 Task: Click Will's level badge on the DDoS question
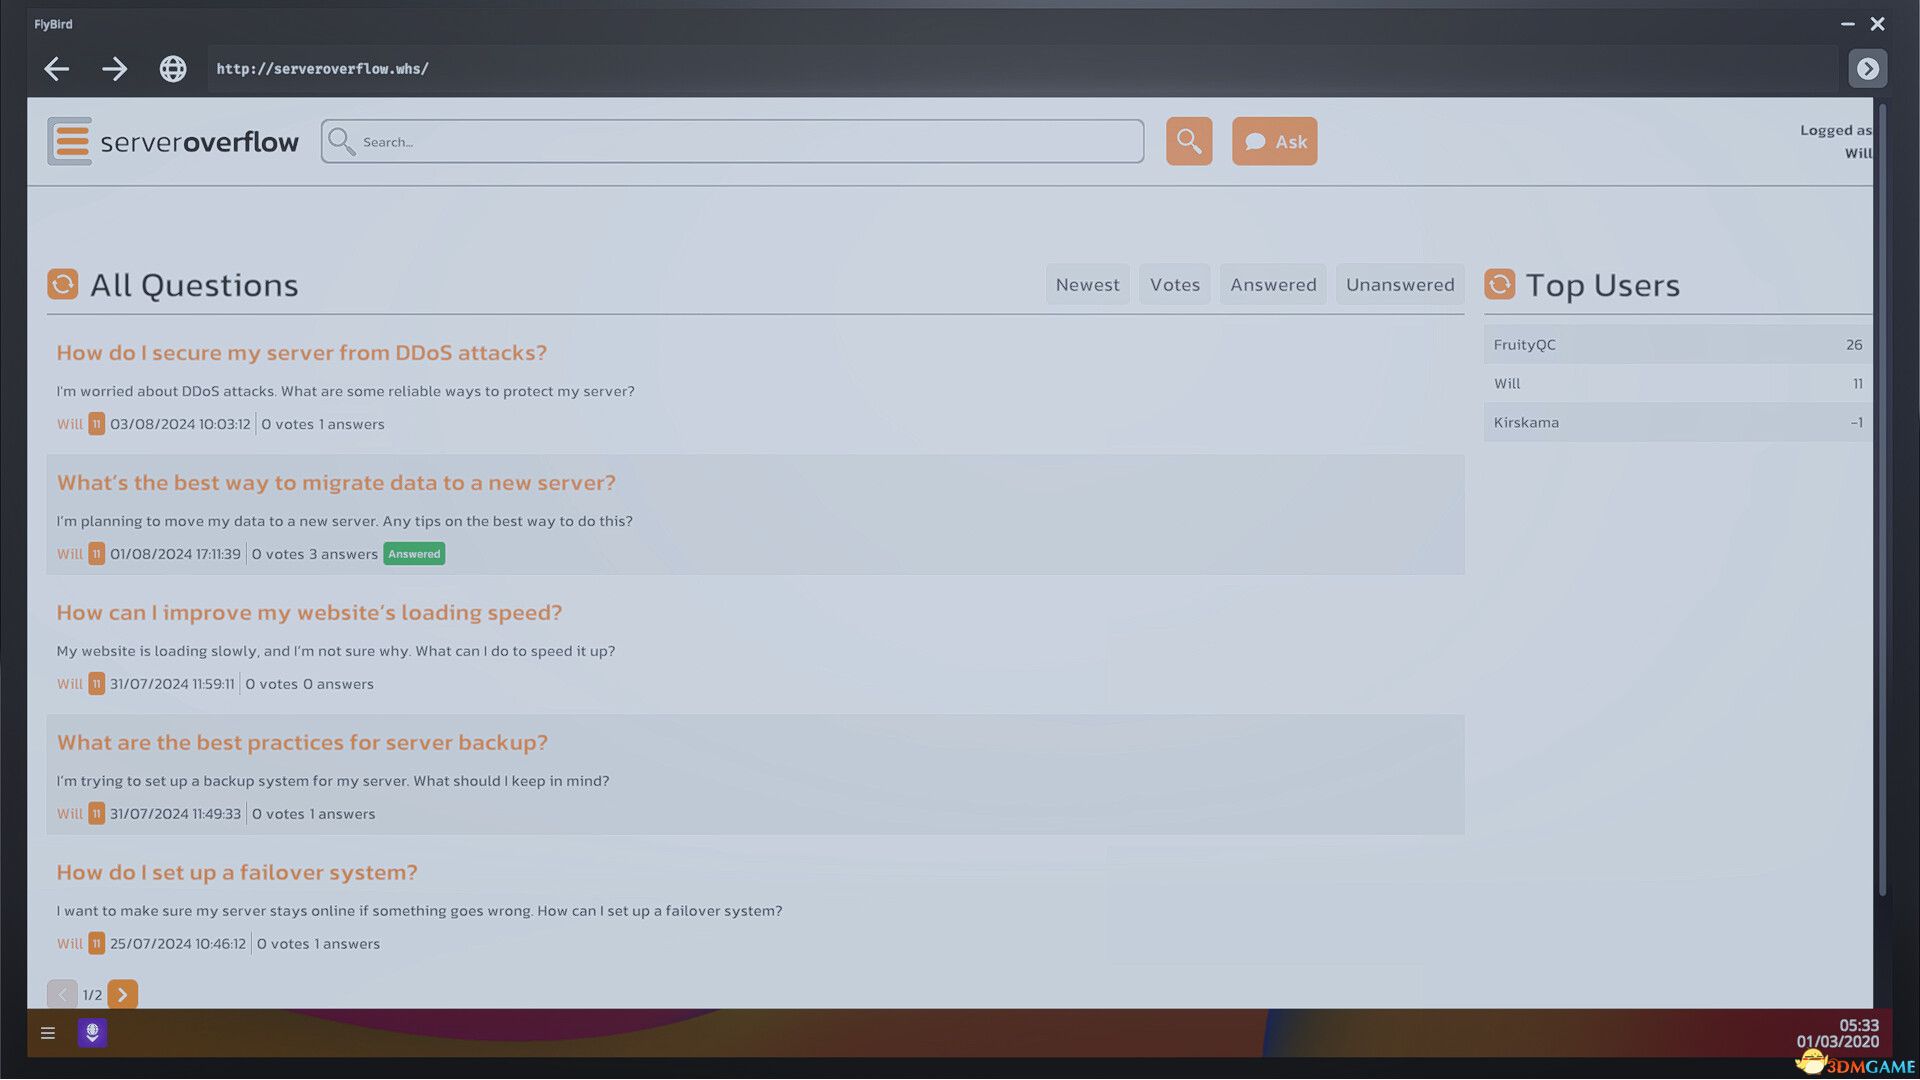96,423
